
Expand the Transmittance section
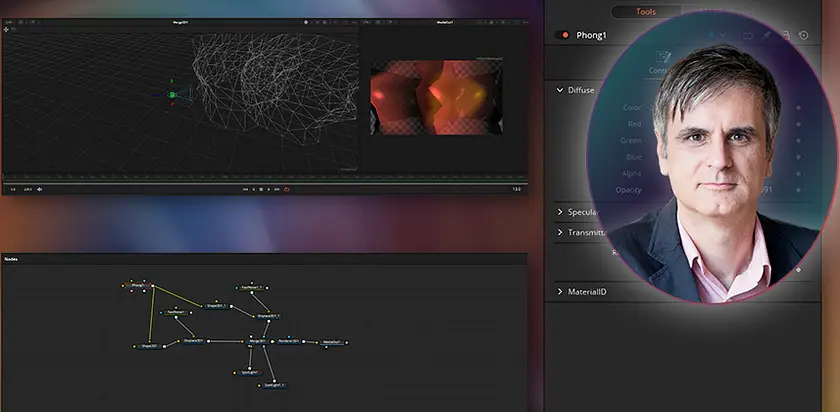[x=560, y=232]
